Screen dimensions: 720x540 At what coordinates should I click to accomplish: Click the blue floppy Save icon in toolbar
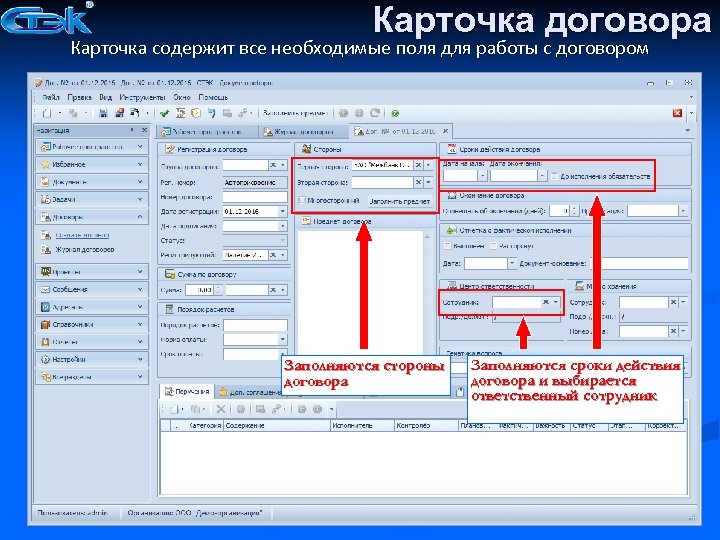(x=103, y=113)
